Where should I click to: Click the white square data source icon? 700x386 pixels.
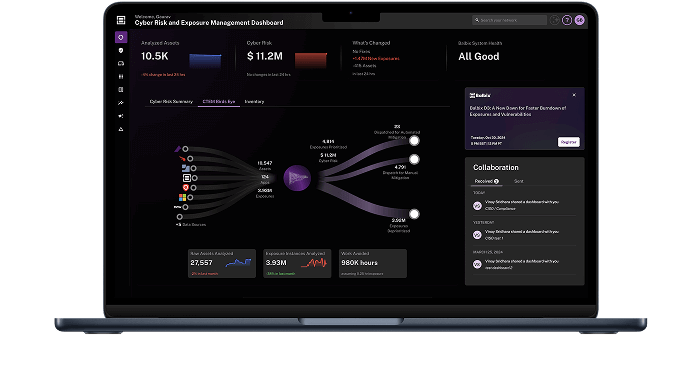187,178
